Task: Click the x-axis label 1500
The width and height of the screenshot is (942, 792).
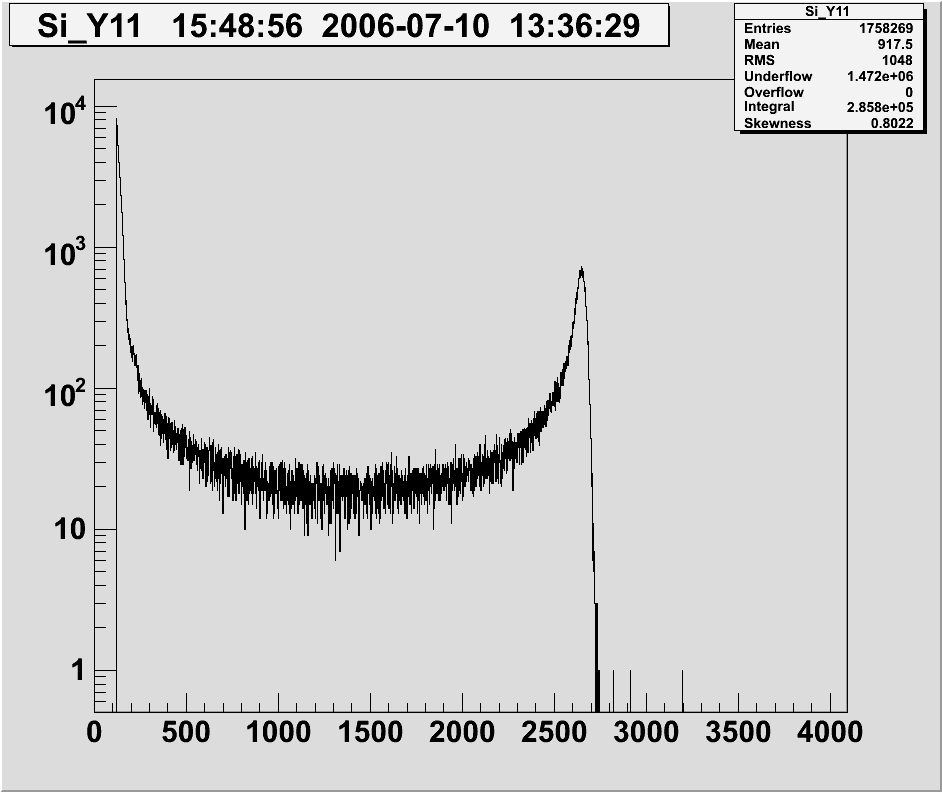Action: pos(370,732)
